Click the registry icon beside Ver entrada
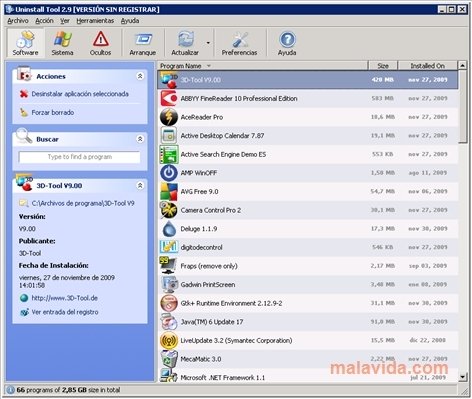 pyautogui.click(x=24, y=312)
